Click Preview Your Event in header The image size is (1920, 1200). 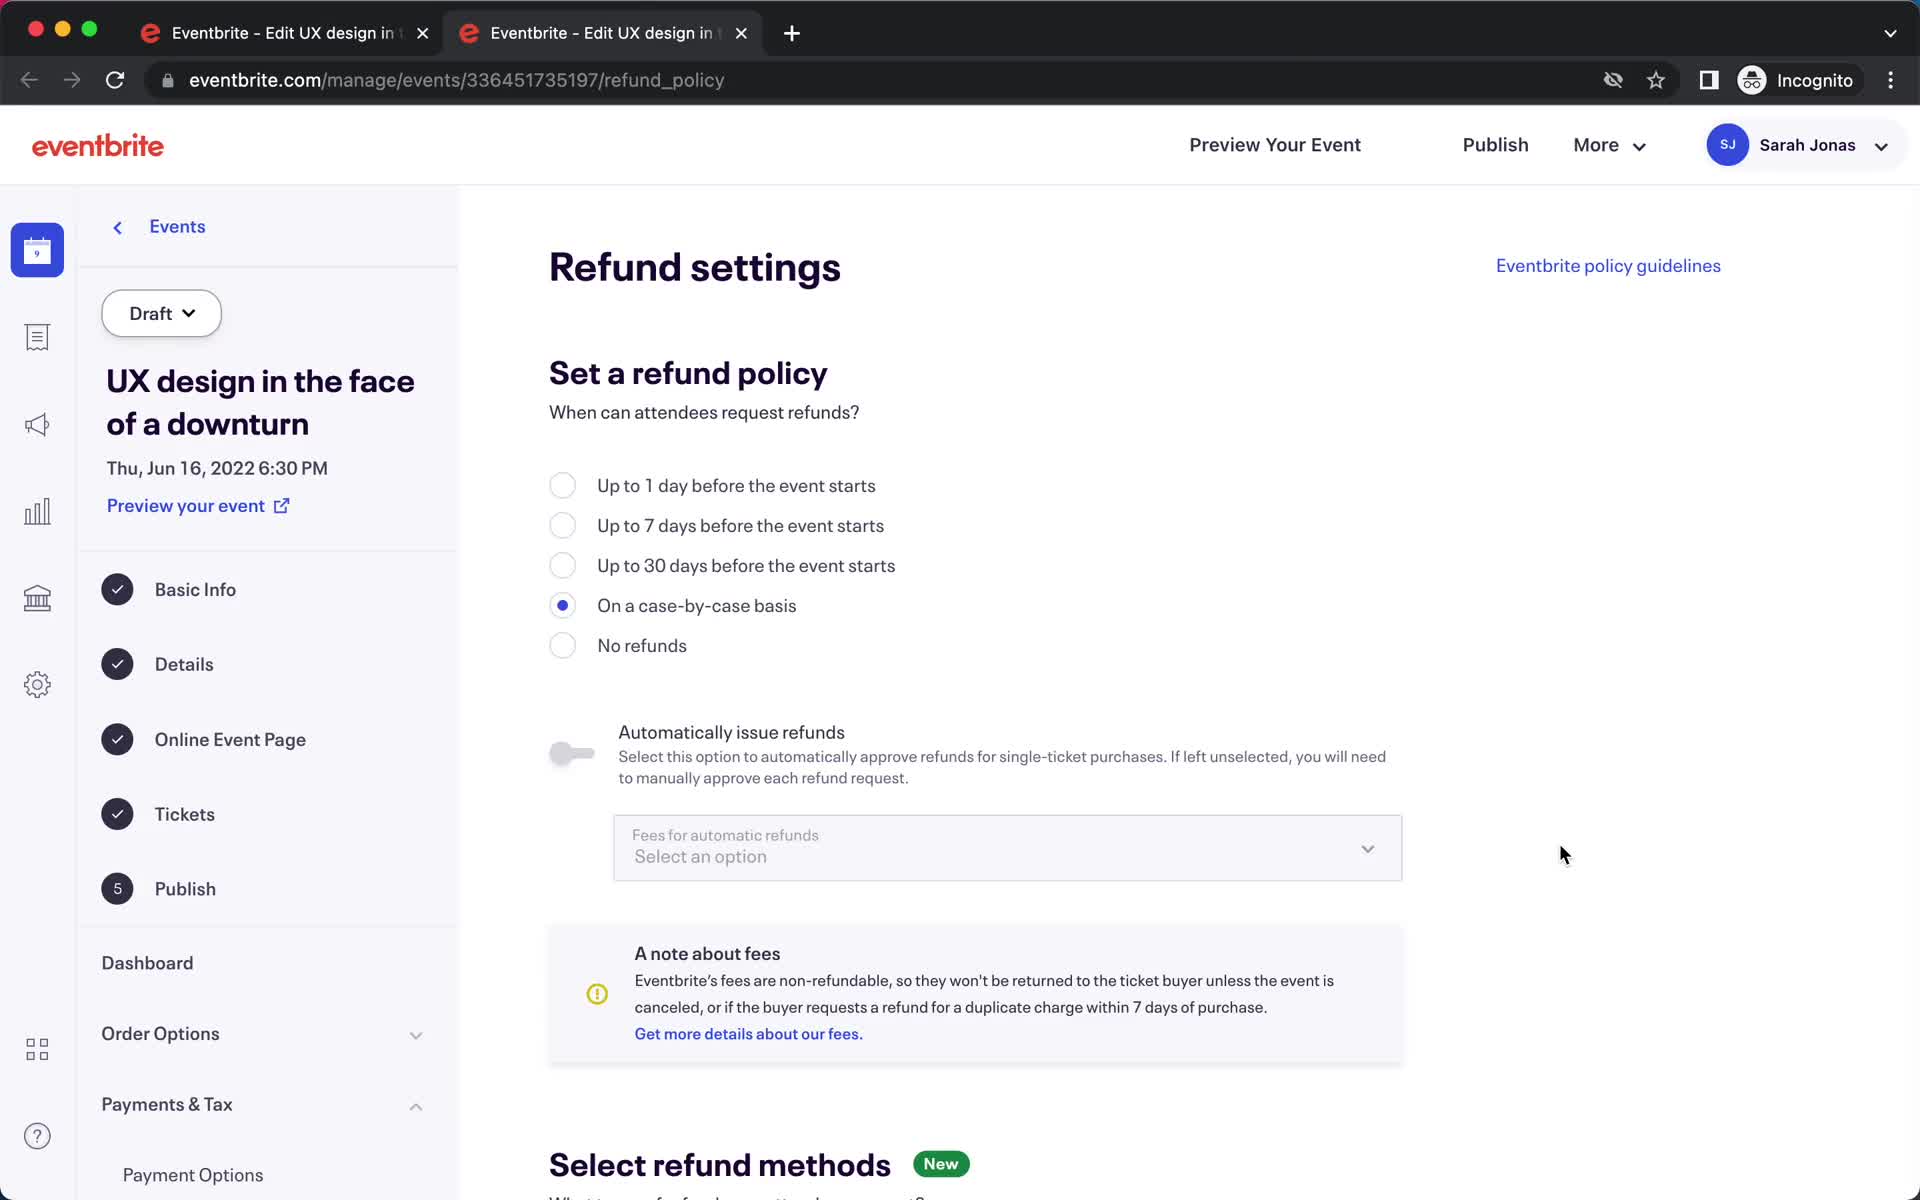point(1275,145)
